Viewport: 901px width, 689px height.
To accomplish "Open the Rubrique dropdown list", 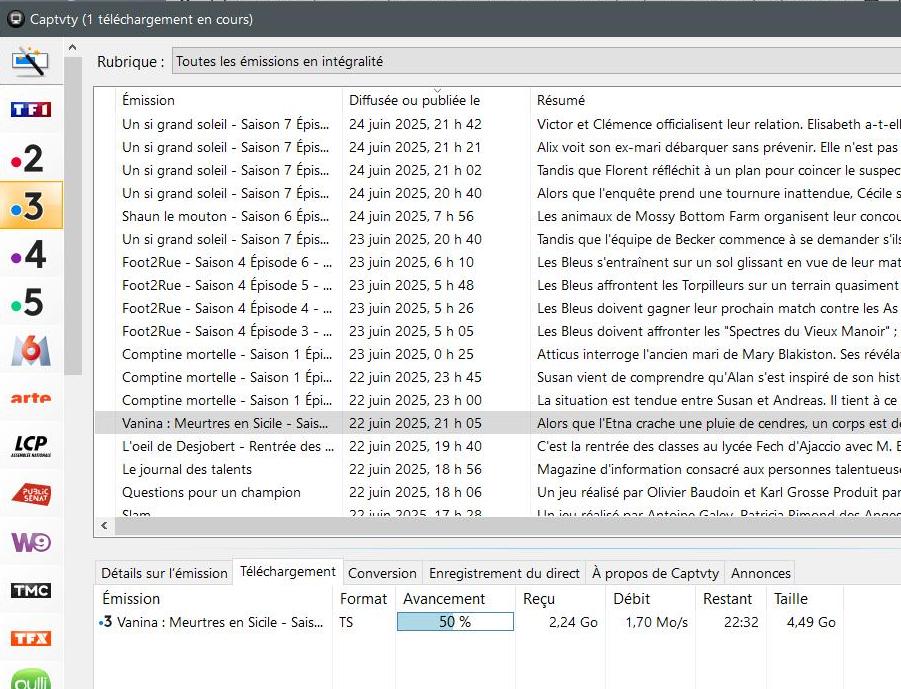I will 536,61.
